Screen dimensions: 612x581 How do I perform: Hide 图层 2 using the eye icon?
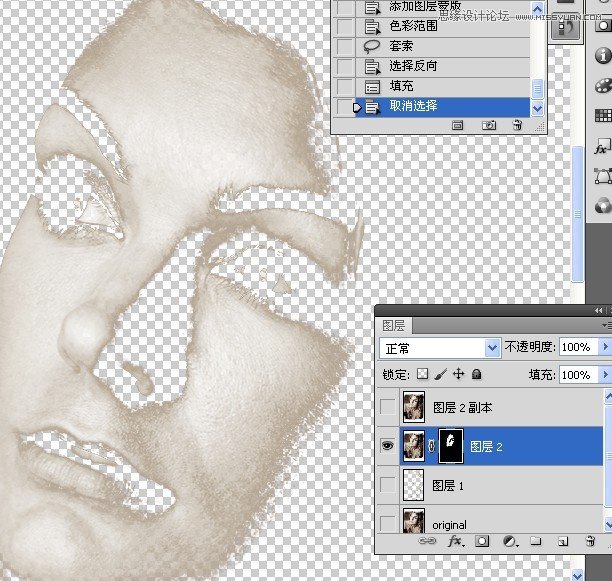coord(387,446)
